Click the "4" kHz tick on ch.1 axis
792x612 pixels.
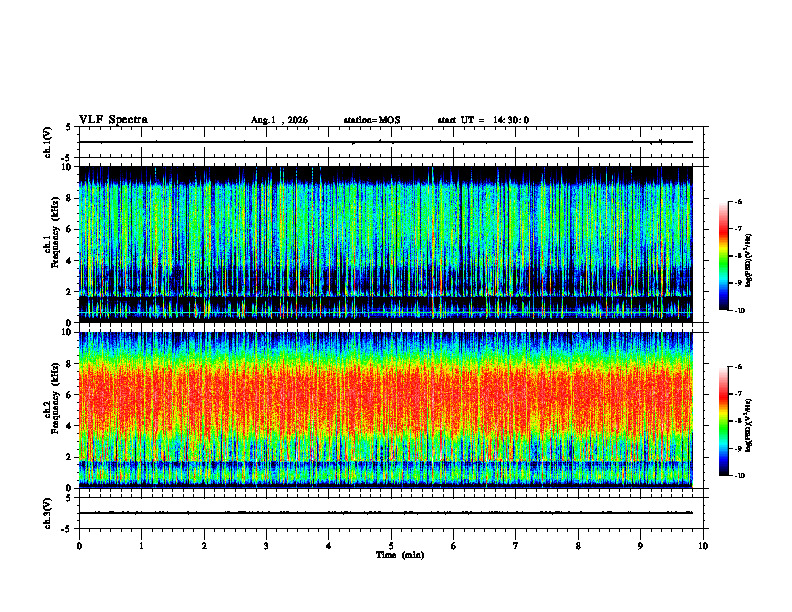pos(70,261)
